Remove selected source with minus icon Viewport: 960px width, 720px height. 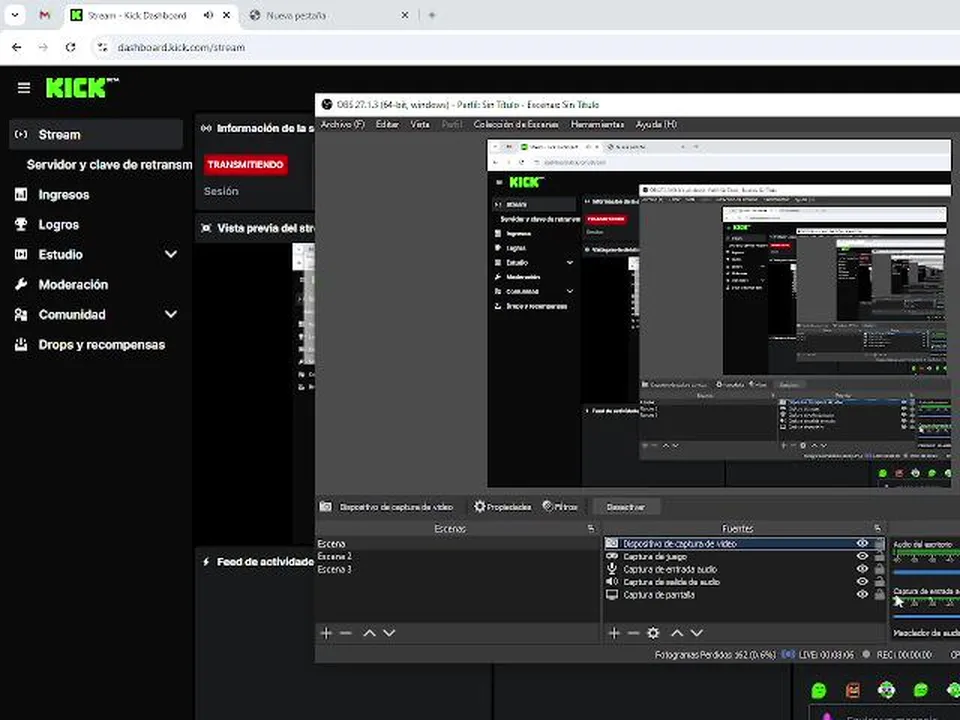click(634, 633)
